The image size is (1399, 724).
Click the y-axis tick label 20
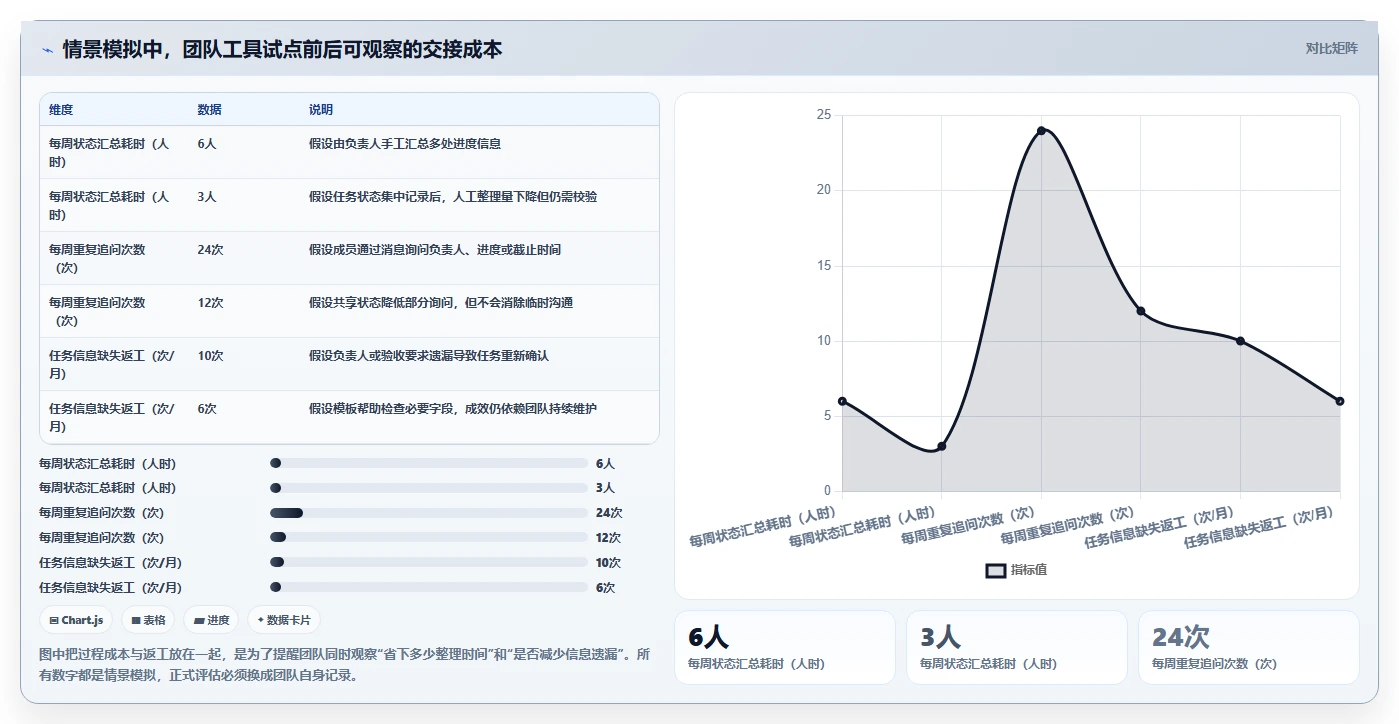(824, 190)
